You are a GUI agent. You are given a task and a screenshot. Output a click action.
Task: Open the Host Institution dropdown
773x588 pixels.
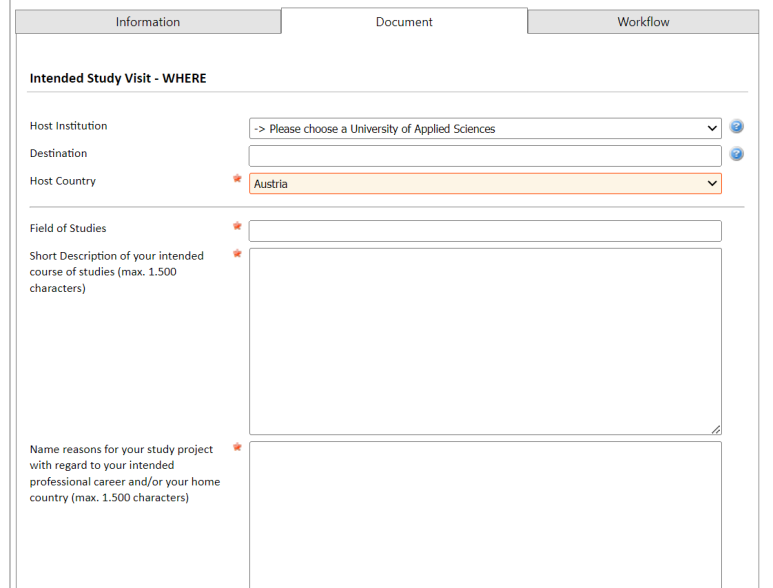[485, 129]
